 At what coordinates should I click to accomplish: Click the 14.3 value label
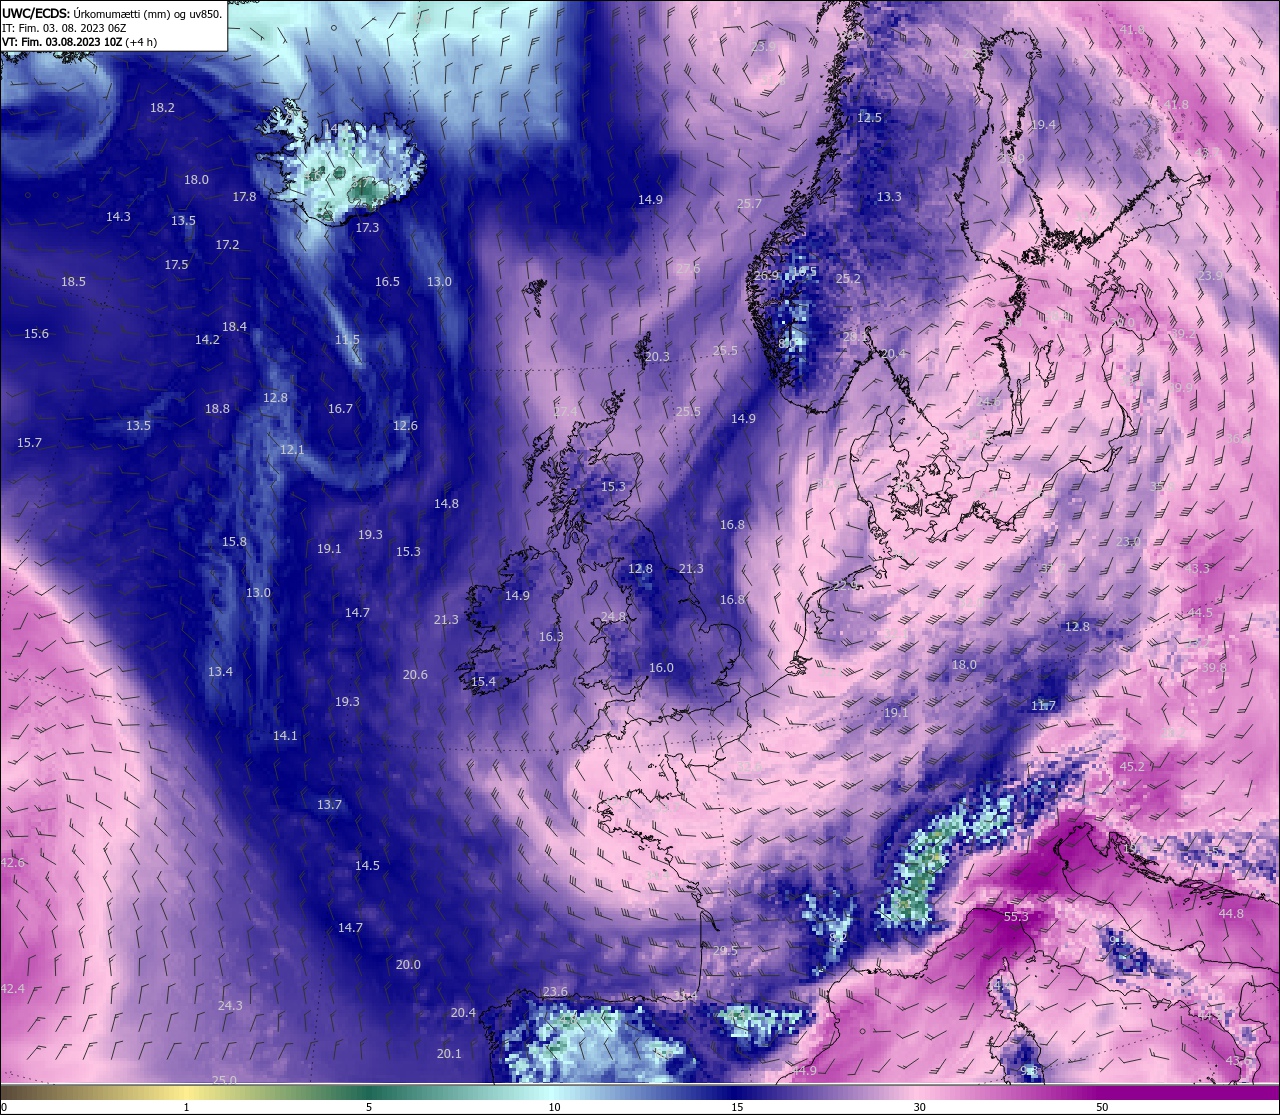(x=118, y=216)
